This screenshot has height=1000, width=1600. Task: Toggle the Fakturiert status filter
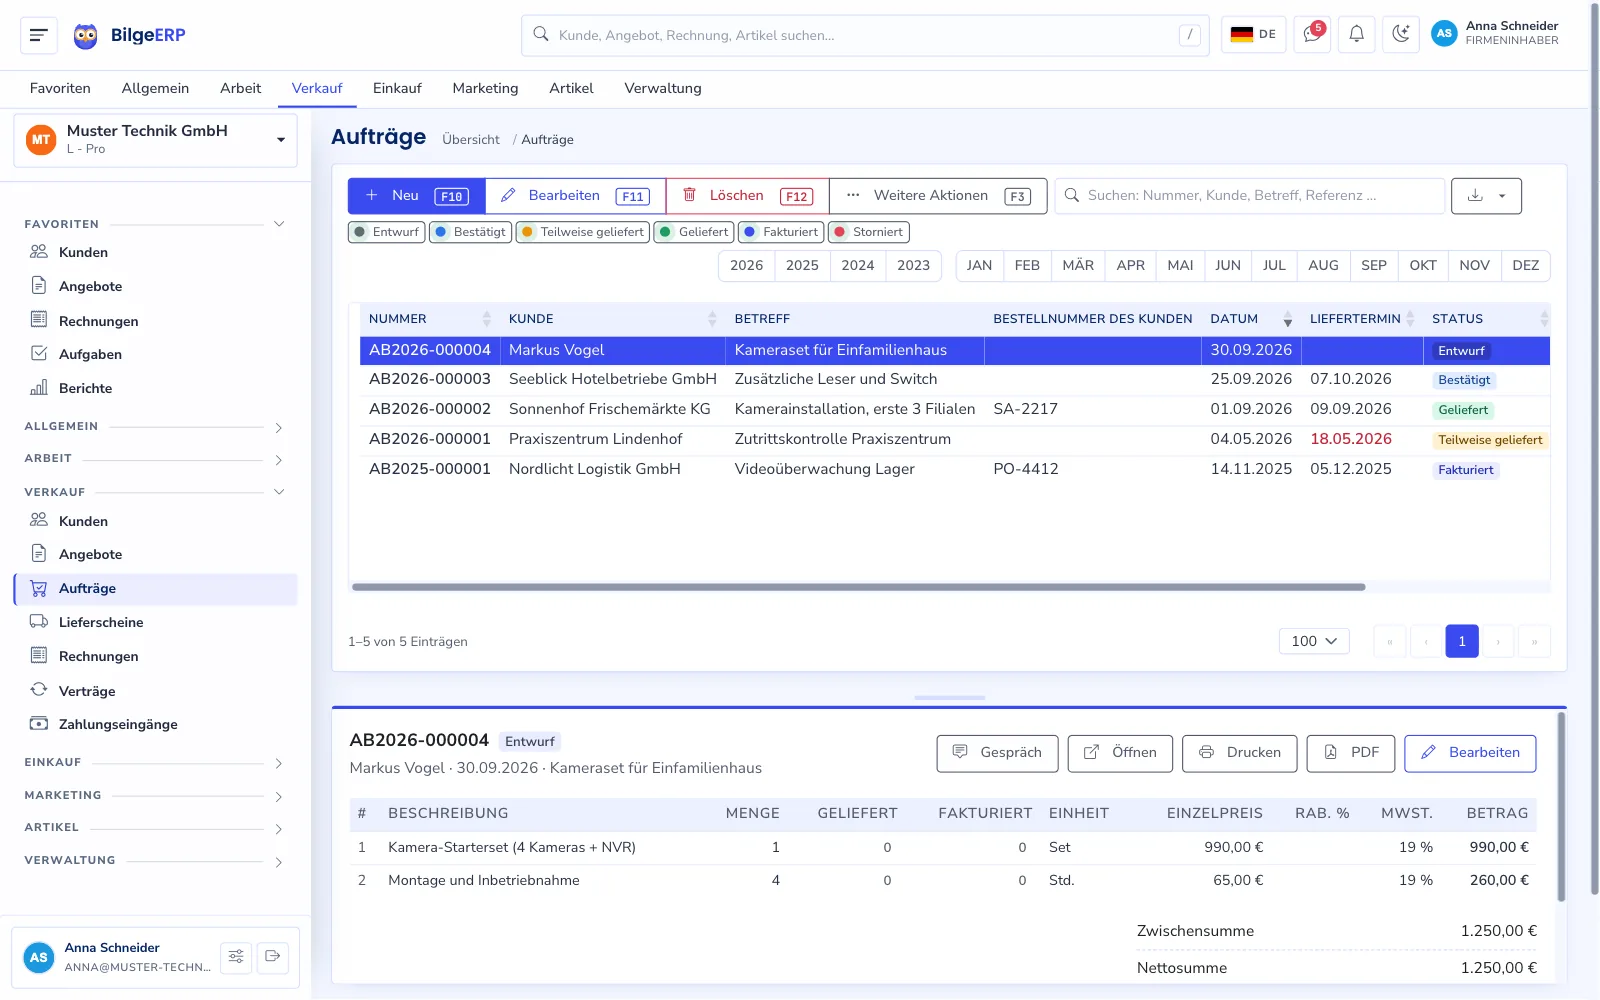[x=781, y=232]
